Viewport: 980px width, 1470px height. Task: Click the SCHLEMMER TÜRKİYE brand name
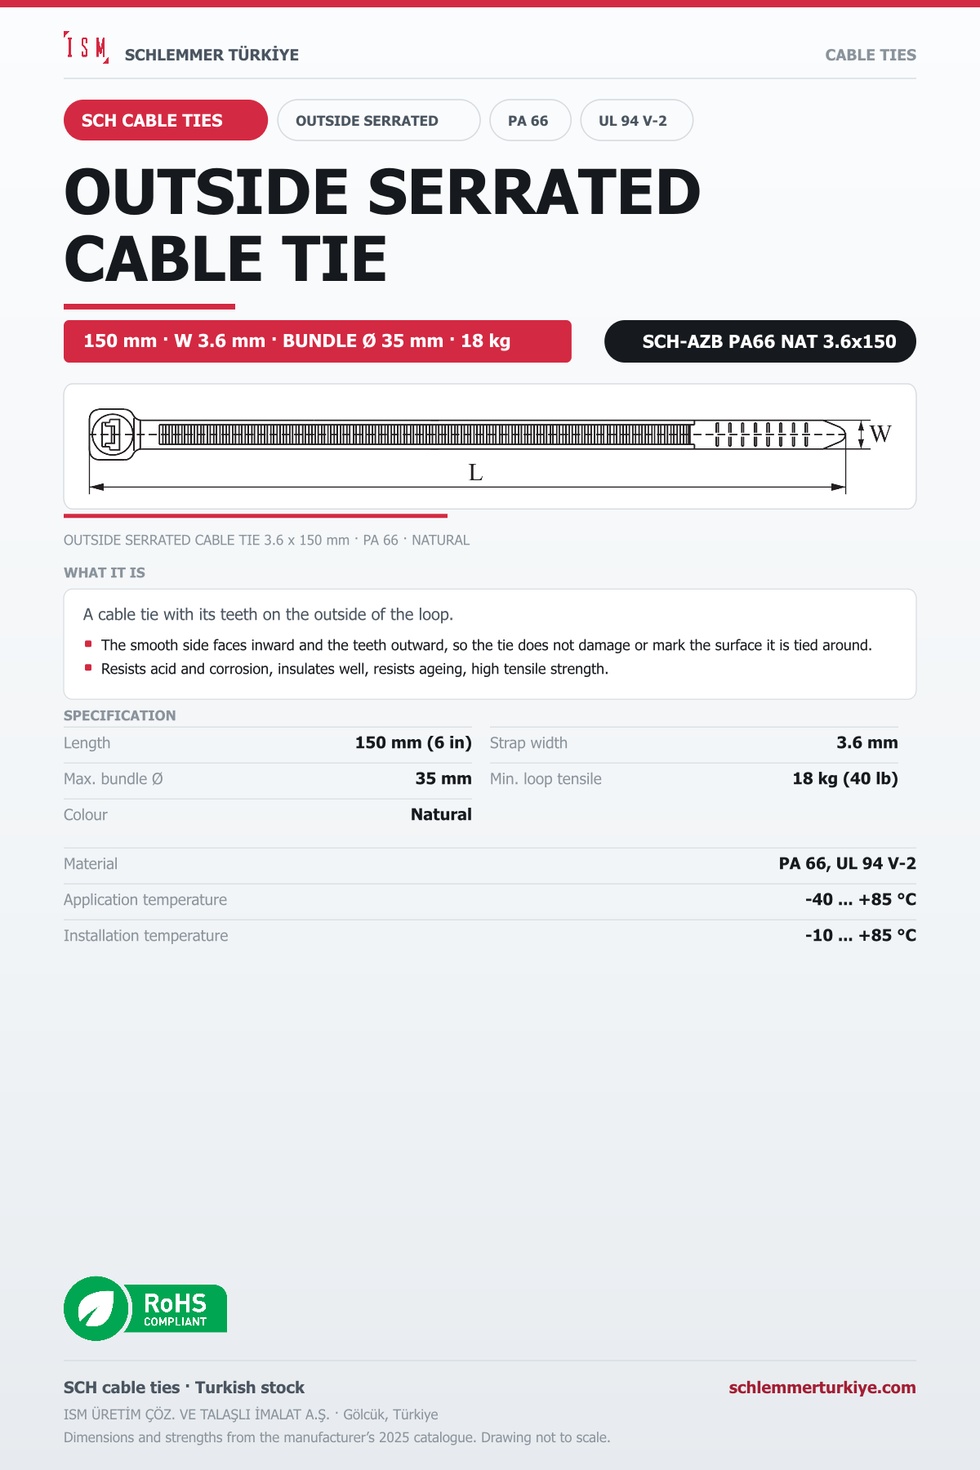[x=212, y=55]
